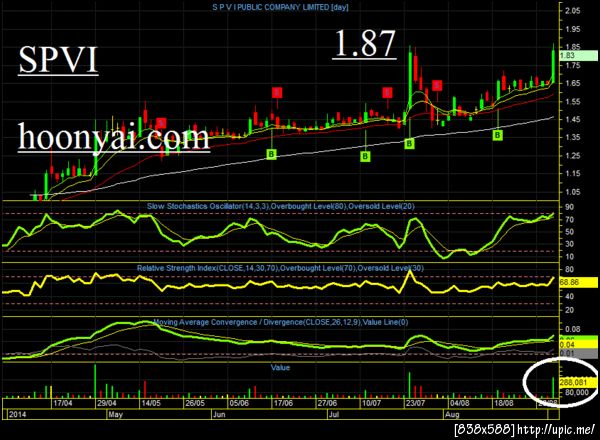Image resolution: width=600 pixels, height=440 pixels.
Task: Click the red S sell marker after the 23/07 spike
Action: pyautogui.click(x=437, y=85)
